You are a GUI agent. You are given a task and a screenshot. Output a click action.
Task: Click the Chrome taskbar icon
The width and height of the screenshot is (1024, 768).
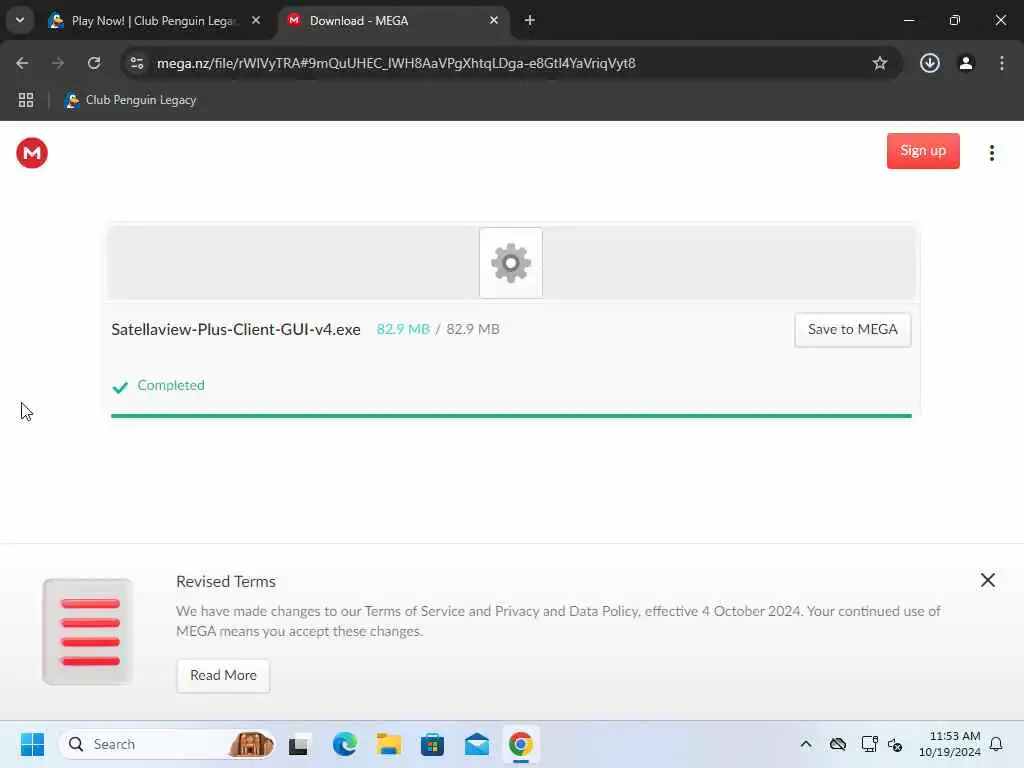520,744
